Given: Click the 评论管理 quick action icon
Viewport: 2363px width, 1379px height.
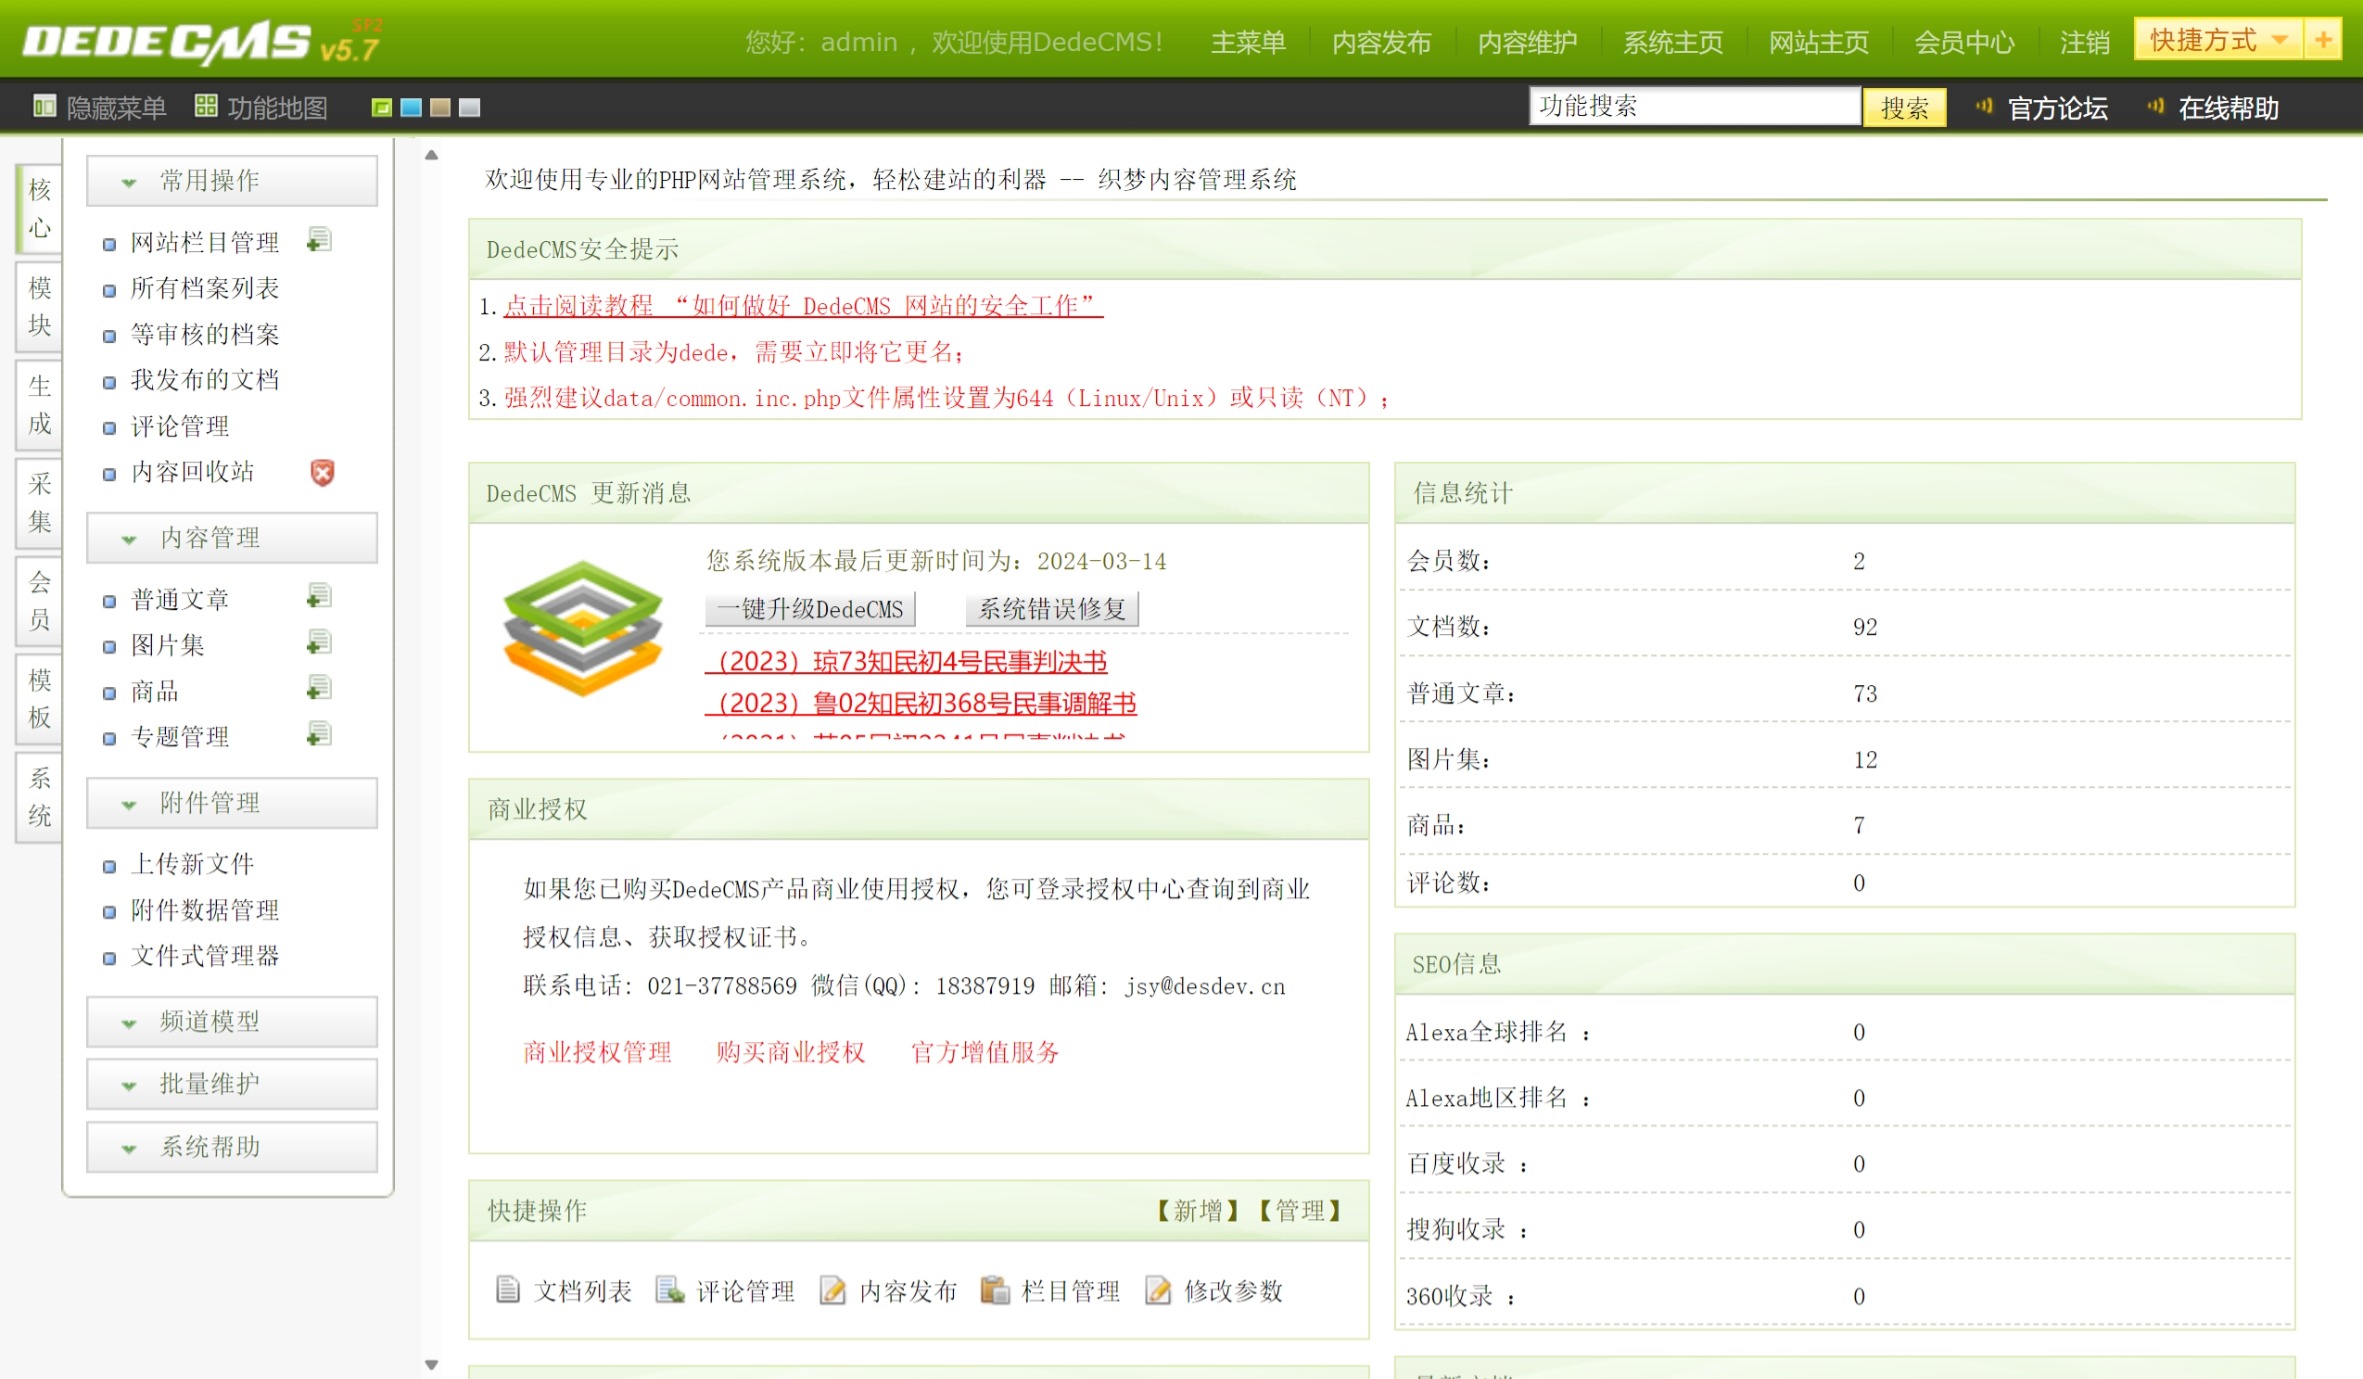Looking at the screenshot, I should 669,1290.
